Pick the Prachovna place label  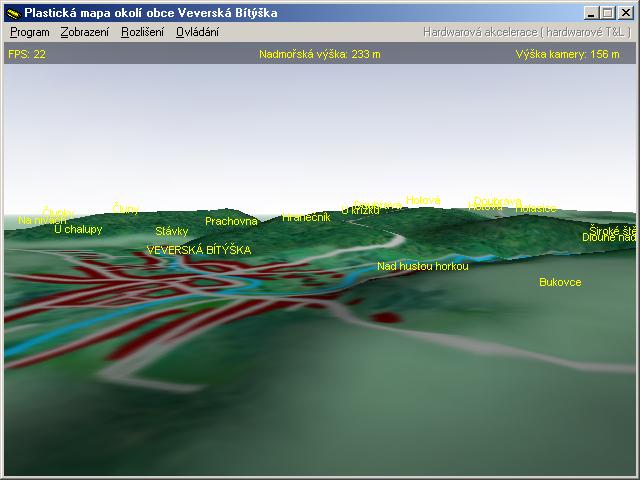coord(231,221)
